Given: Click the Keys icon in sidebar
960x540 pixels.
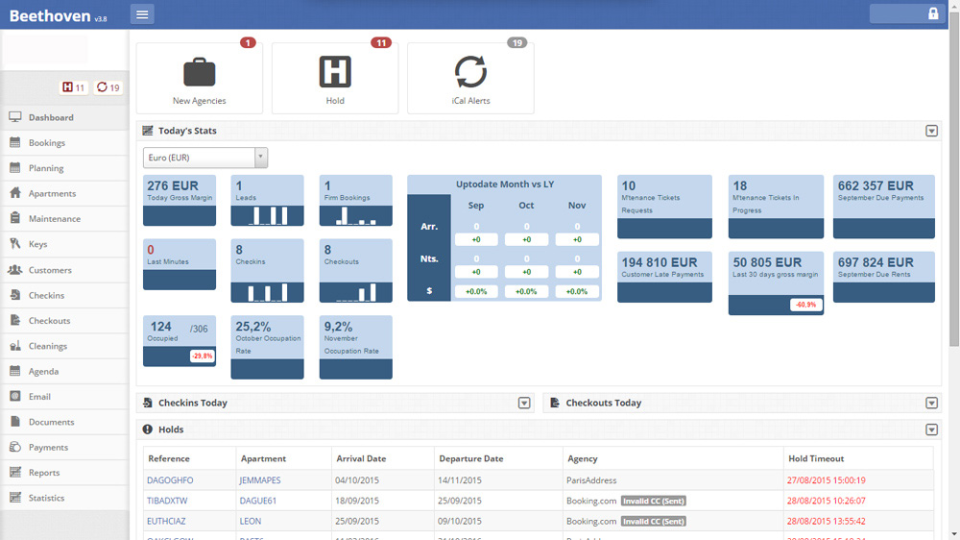Looking at the screenshot, I should 15,244.
